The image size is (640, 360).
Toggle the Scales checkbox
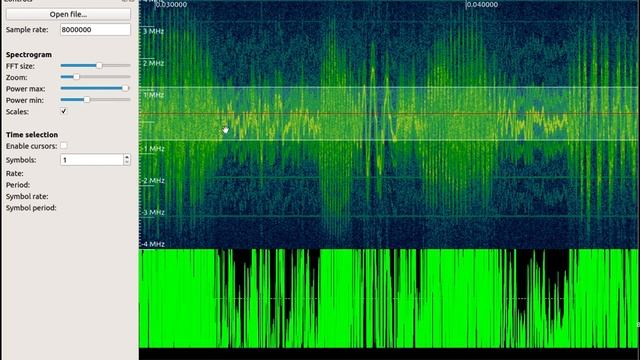[64, 111]
